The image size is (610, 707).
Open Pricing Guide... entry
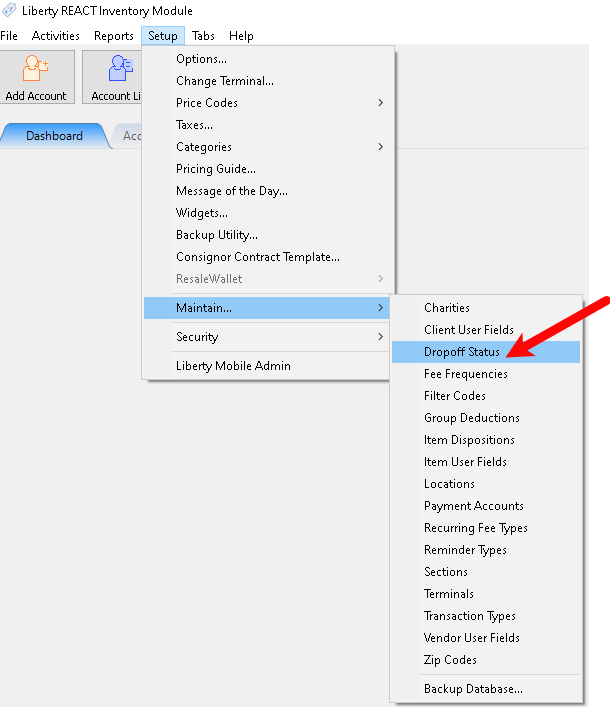click(268, 169)
